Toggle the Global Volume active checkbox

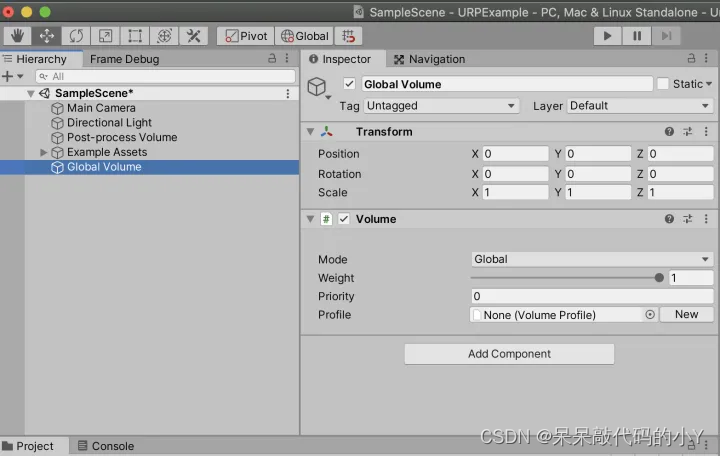point(349,84)
